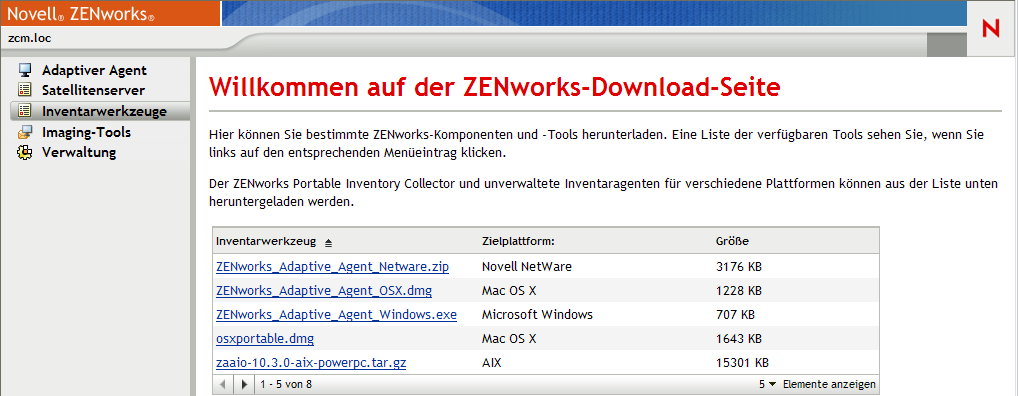Click the 707 KB size cell
Screen dimensions: 1018x396
[x=735, y=314]
